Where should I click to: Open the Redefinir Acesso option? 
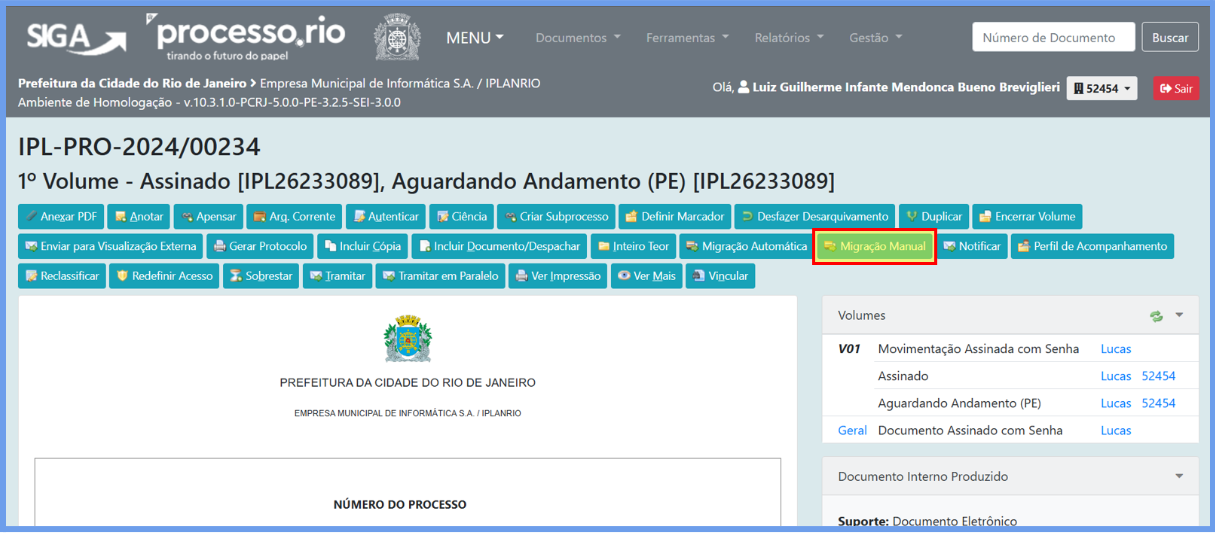tap(165, 276)
